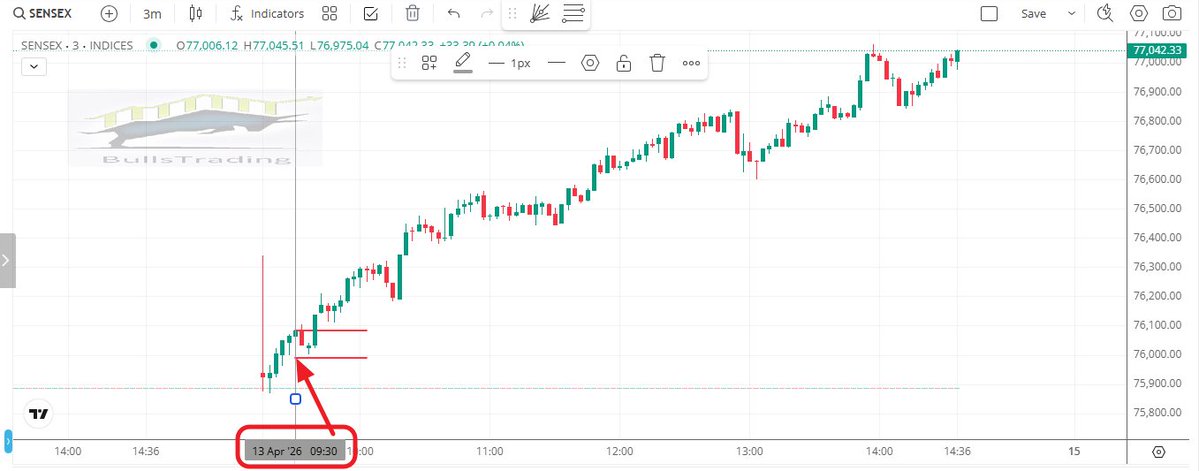Image resolution: width=1199 pixels, height=471 pixels.
Task: Click the high value H77,045.51
Action: [274, 45]
